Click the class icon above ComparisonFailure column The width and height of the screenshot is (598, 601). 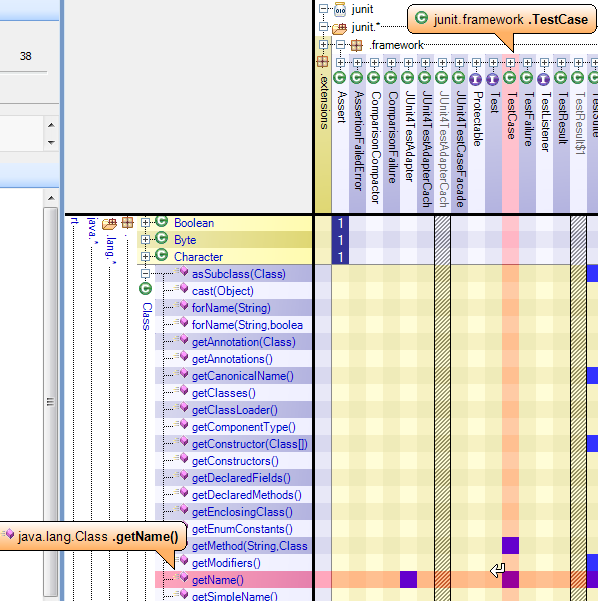point(391,78)
